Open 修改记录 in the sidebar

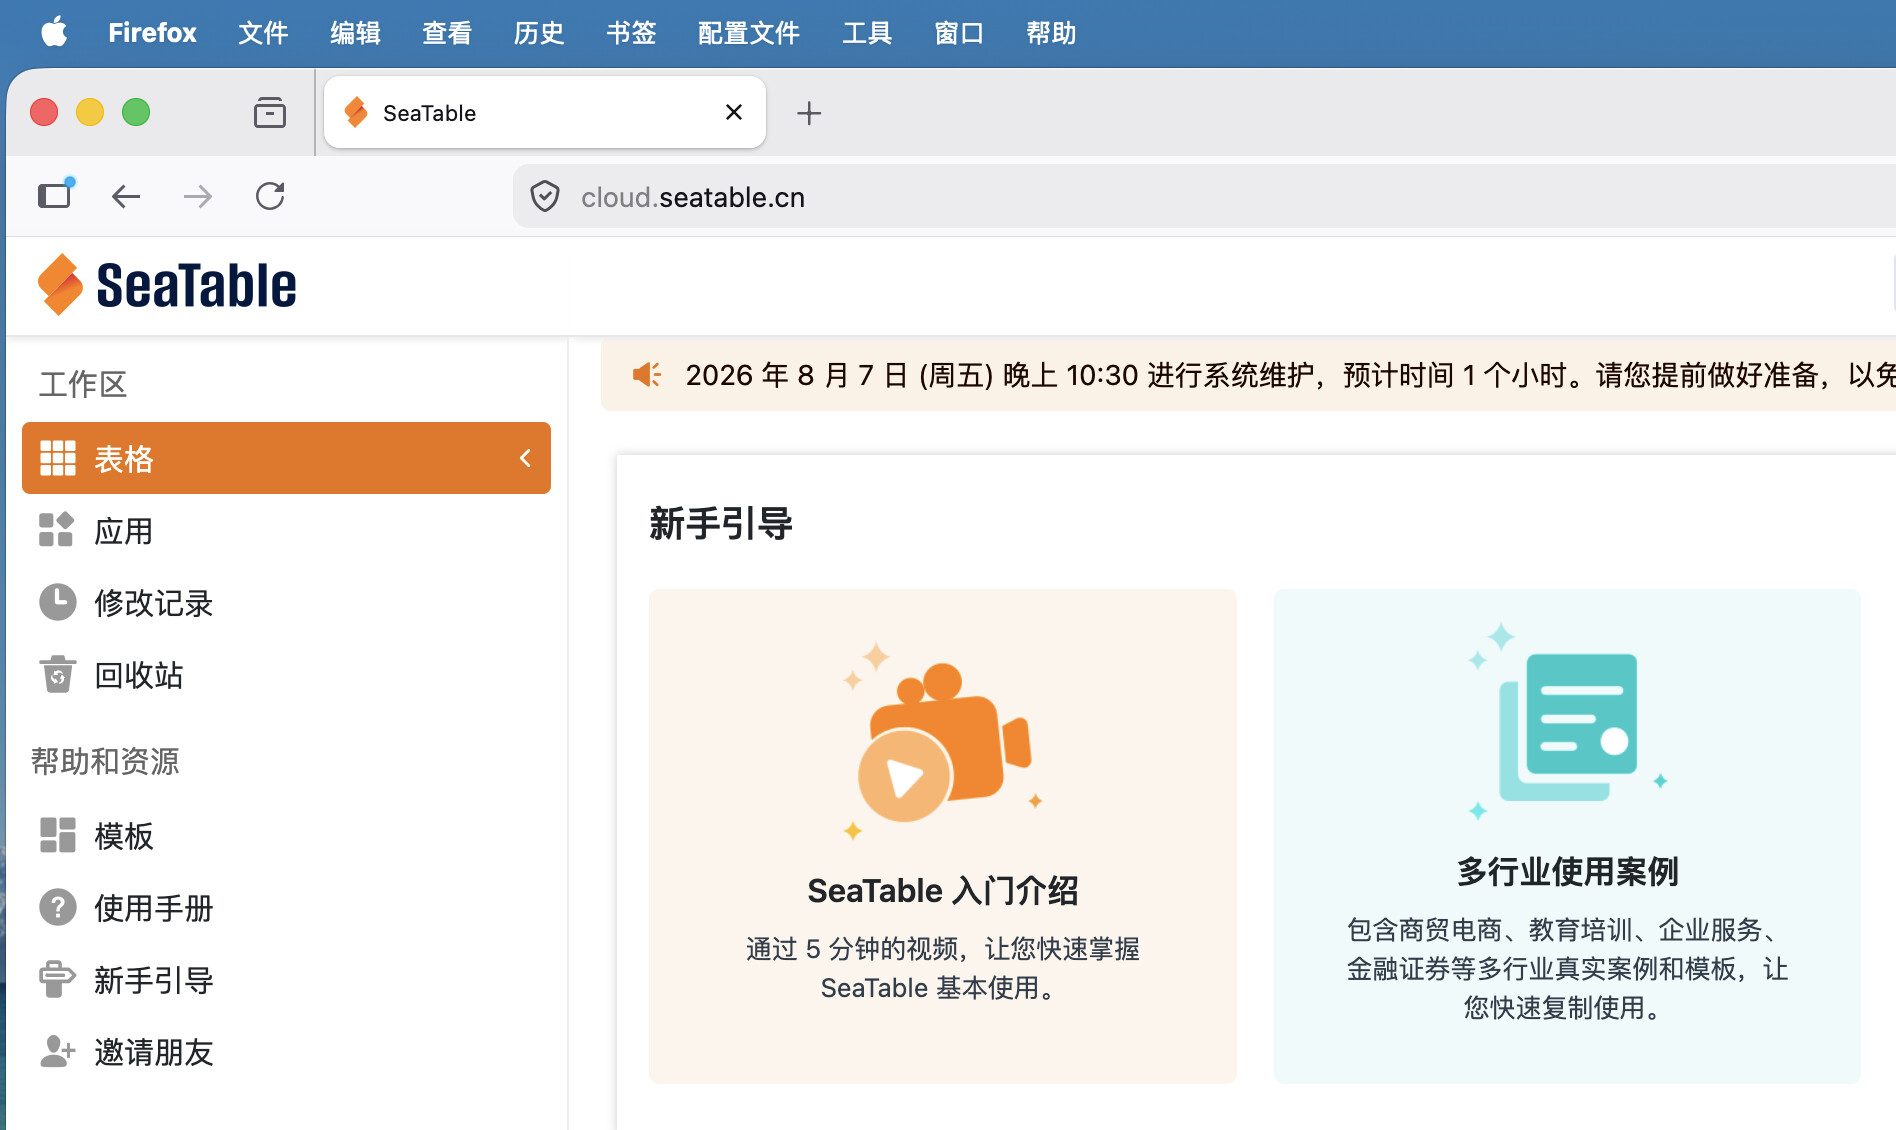click(x=286, y=602)
